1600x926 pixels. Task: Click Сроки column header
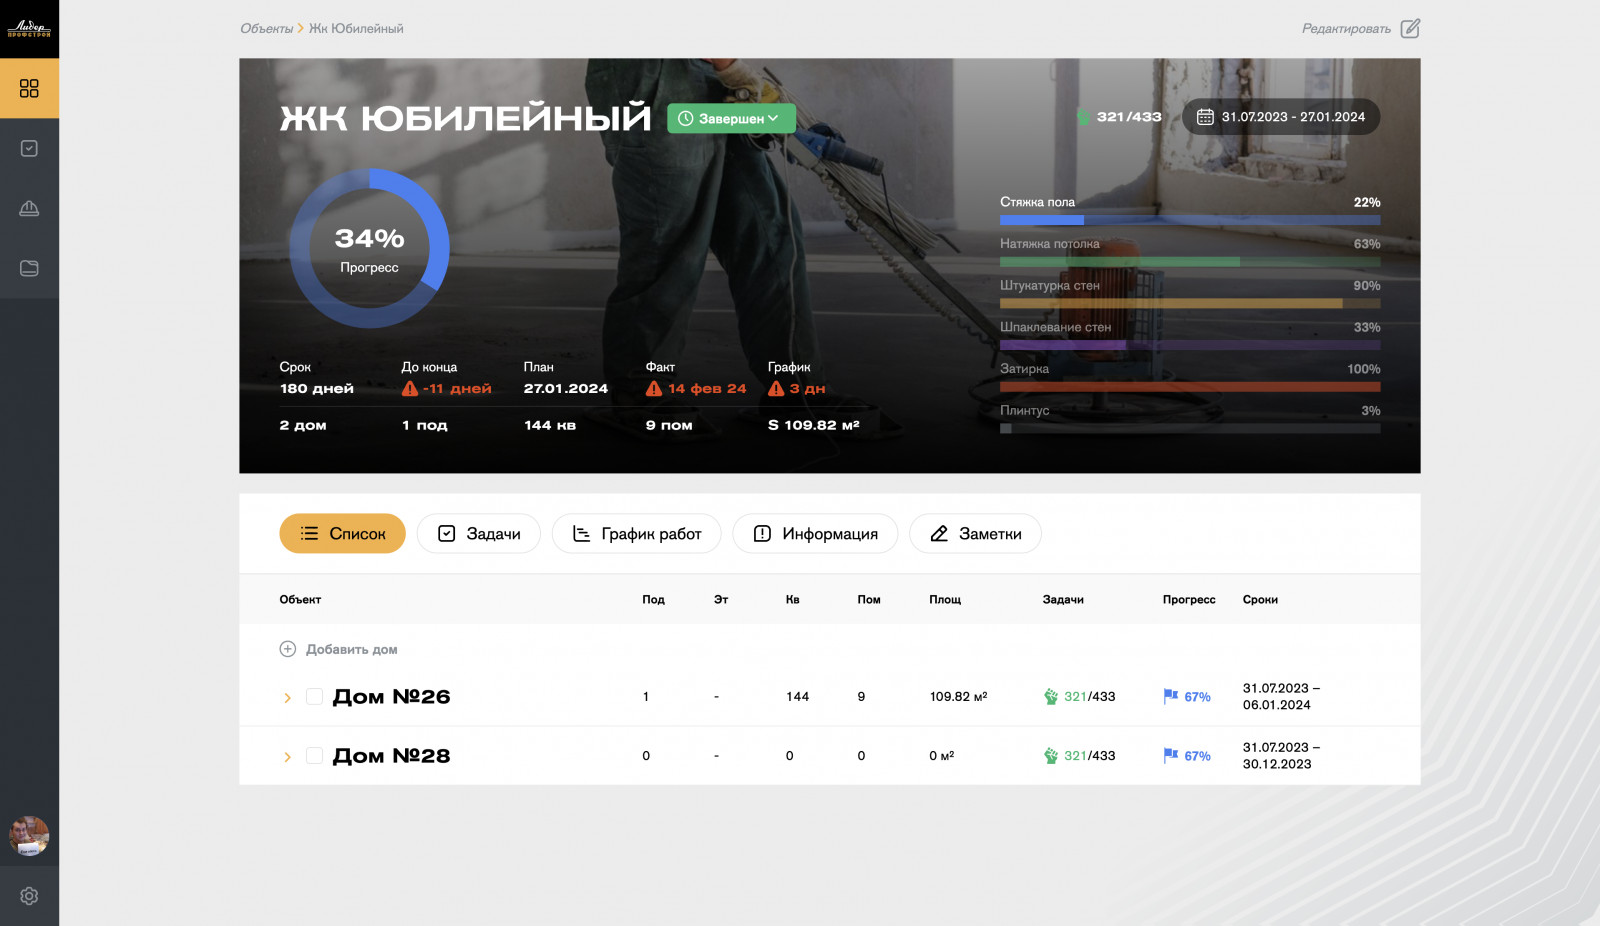click(1260, 599)
